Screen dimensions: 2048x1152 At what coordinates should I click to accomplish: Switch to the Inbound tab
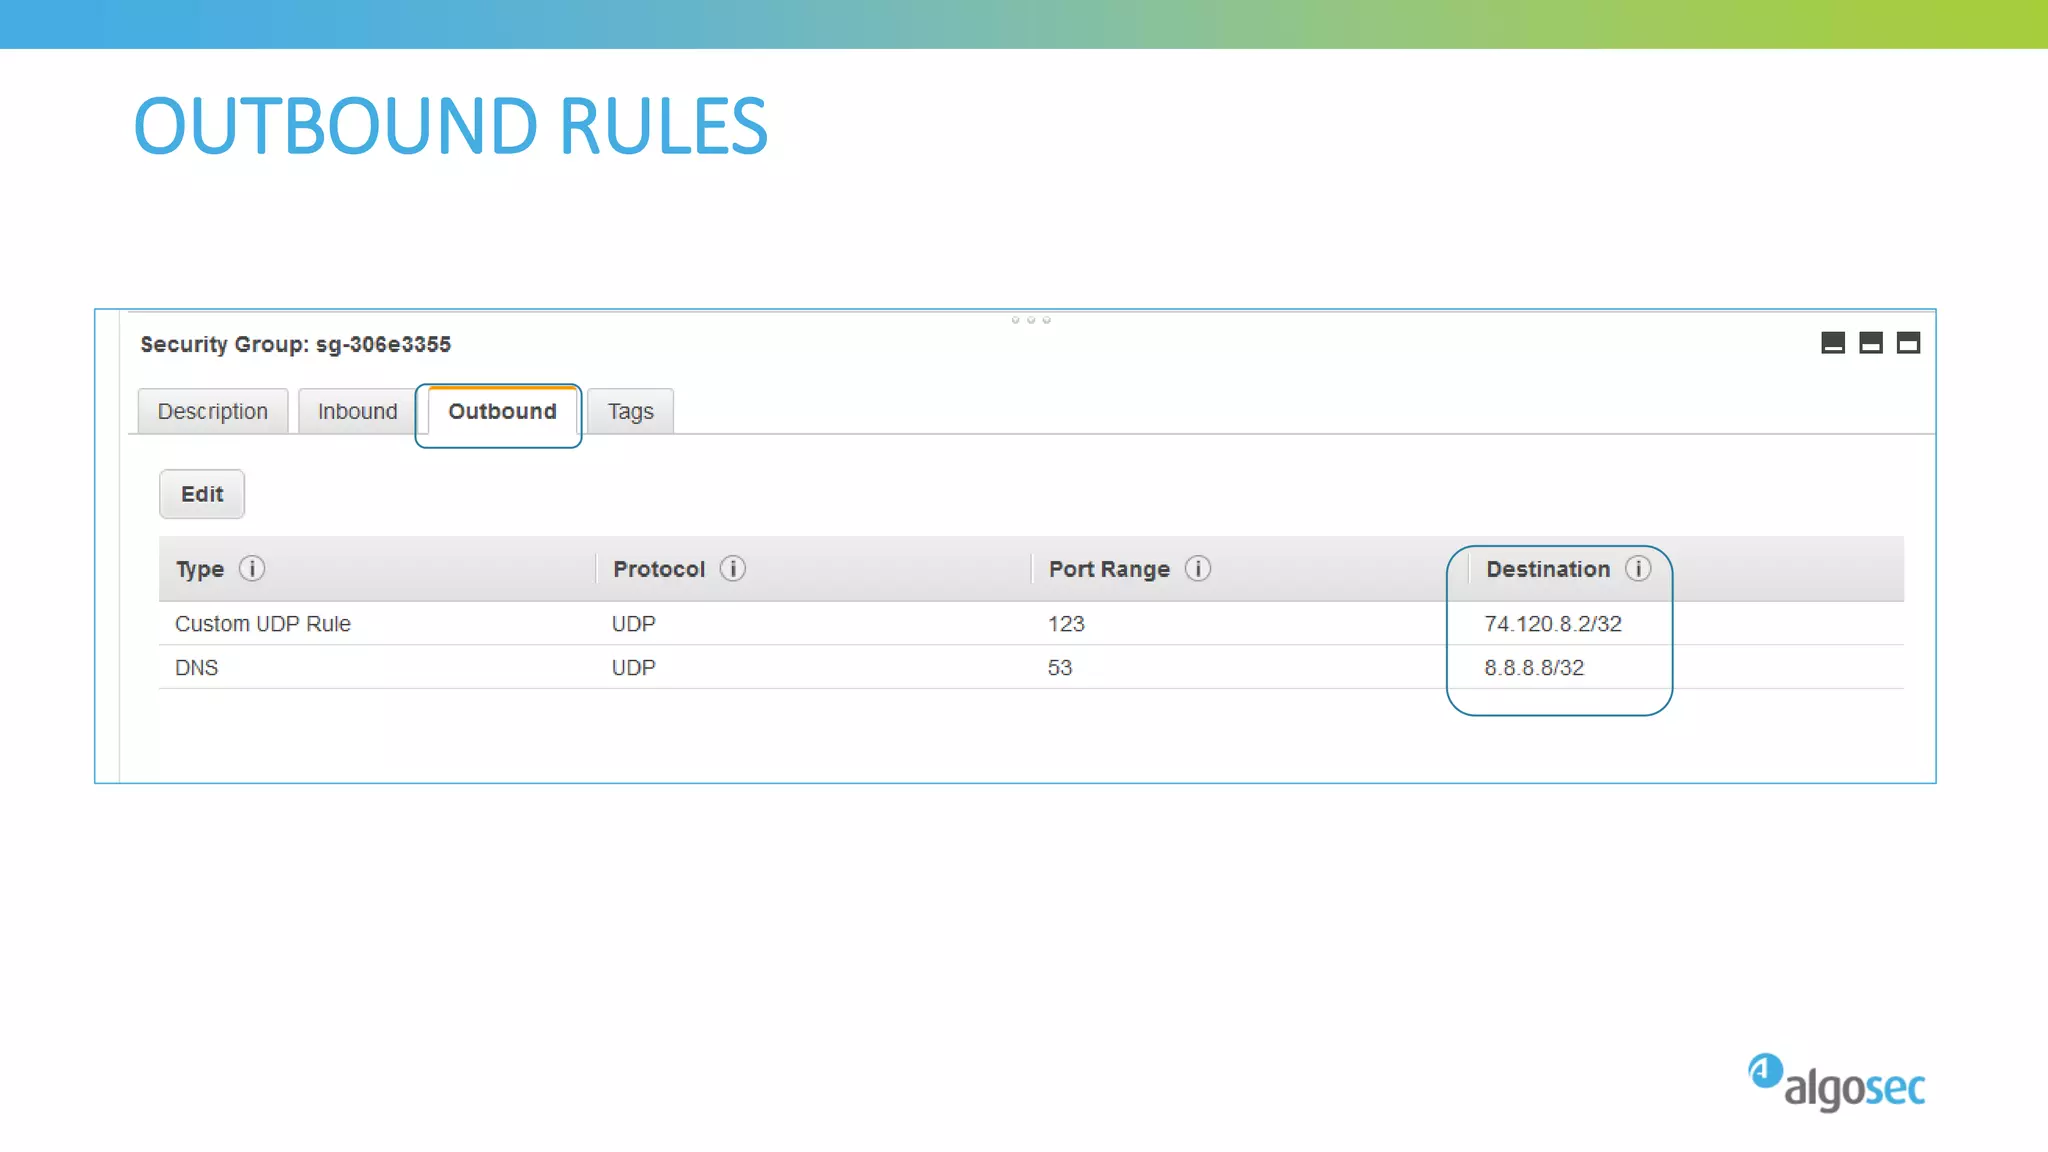point(357,411)
